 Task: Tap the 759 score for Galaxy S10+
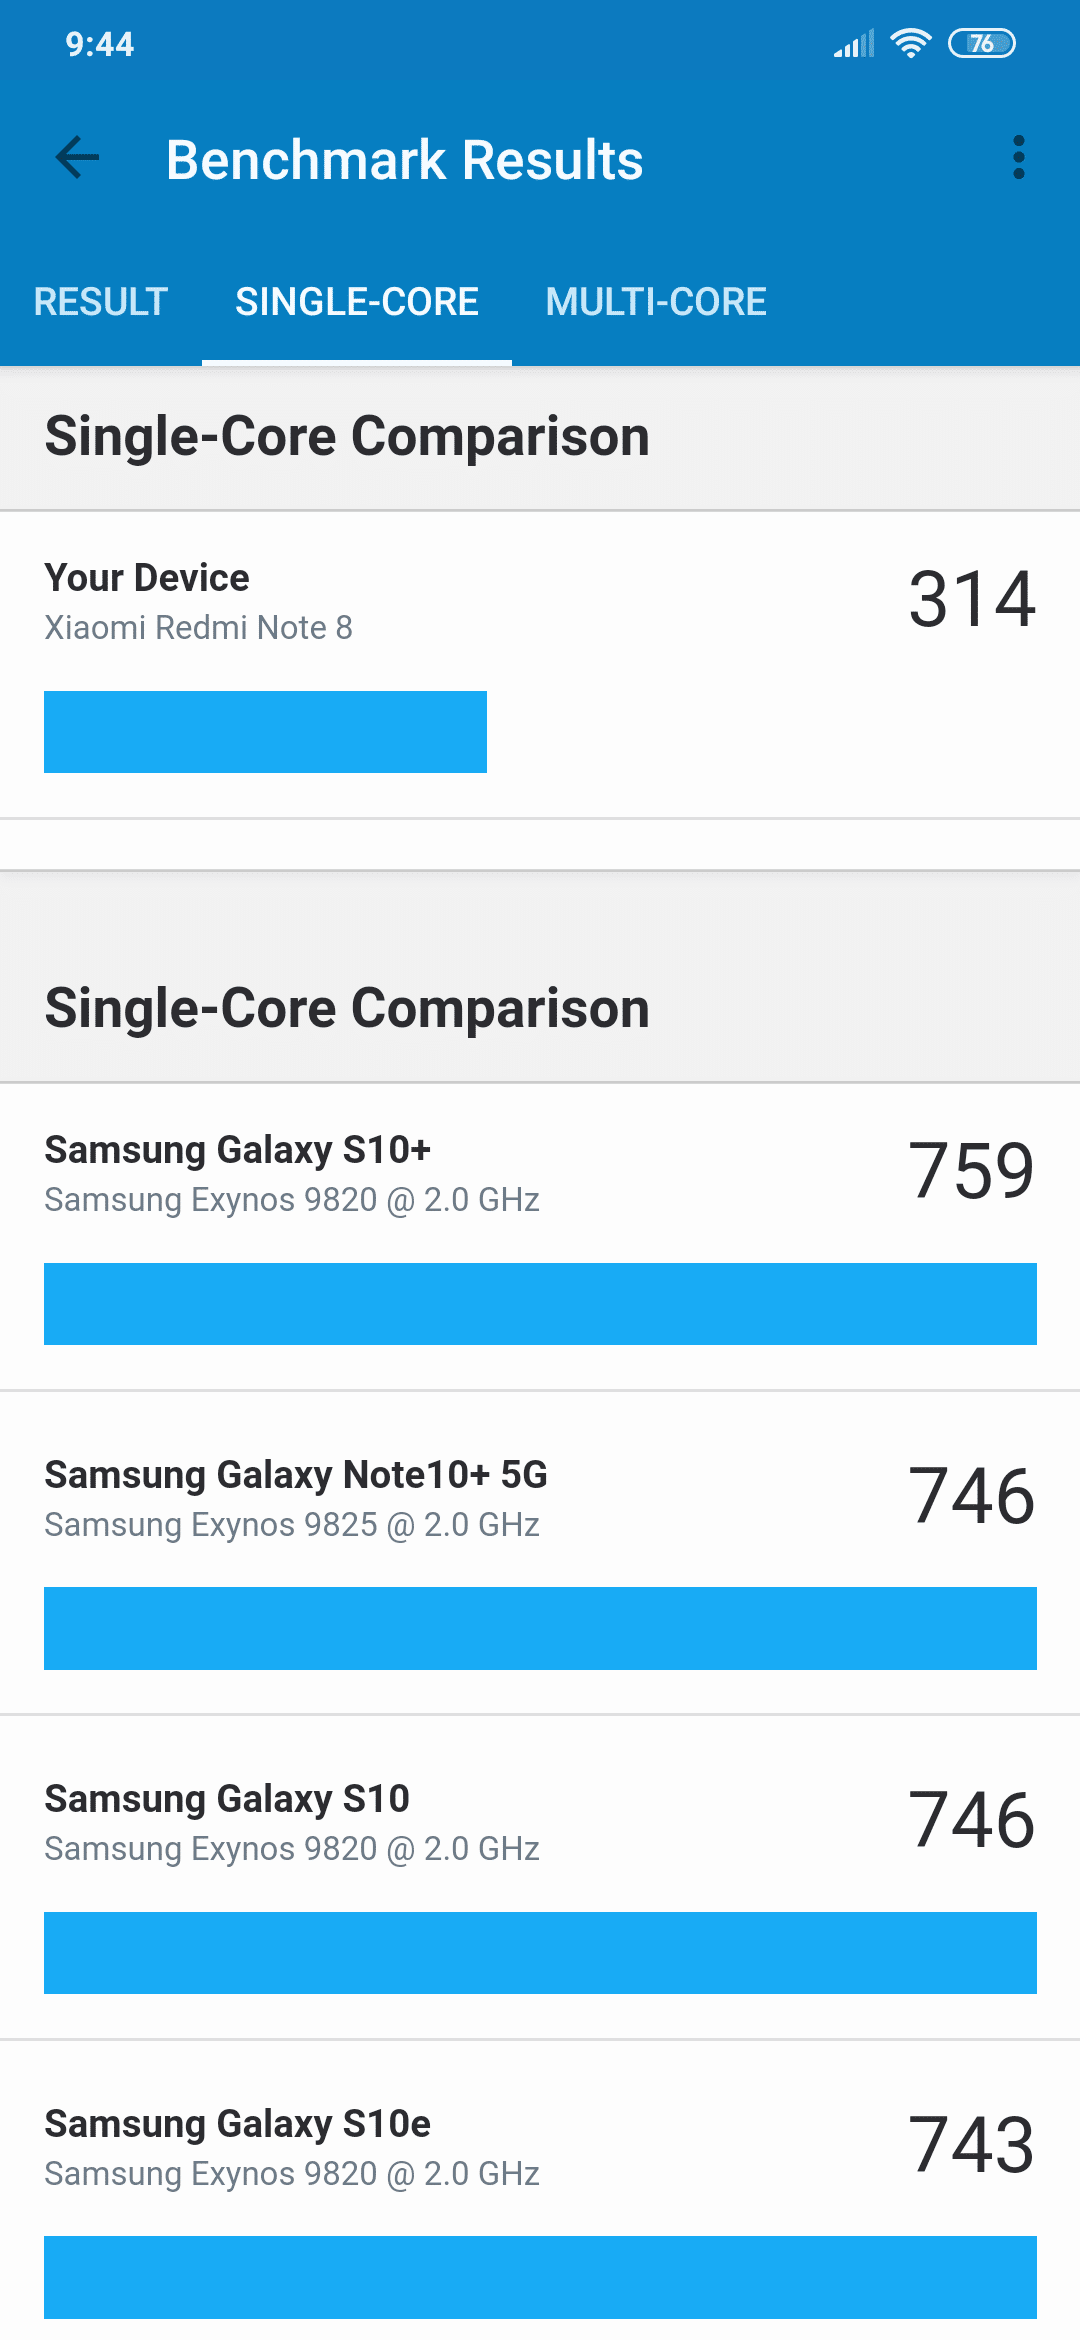[972, 1171]
